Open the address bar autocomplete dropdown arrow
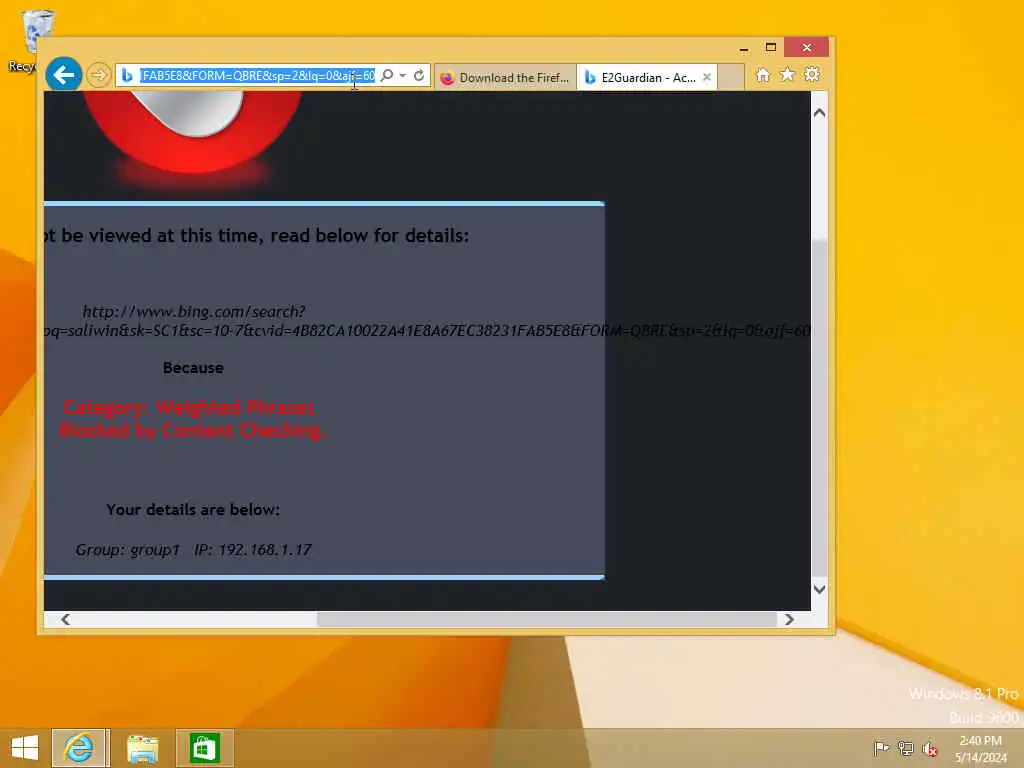This screenshot has width=1024, height=768. 403,76
